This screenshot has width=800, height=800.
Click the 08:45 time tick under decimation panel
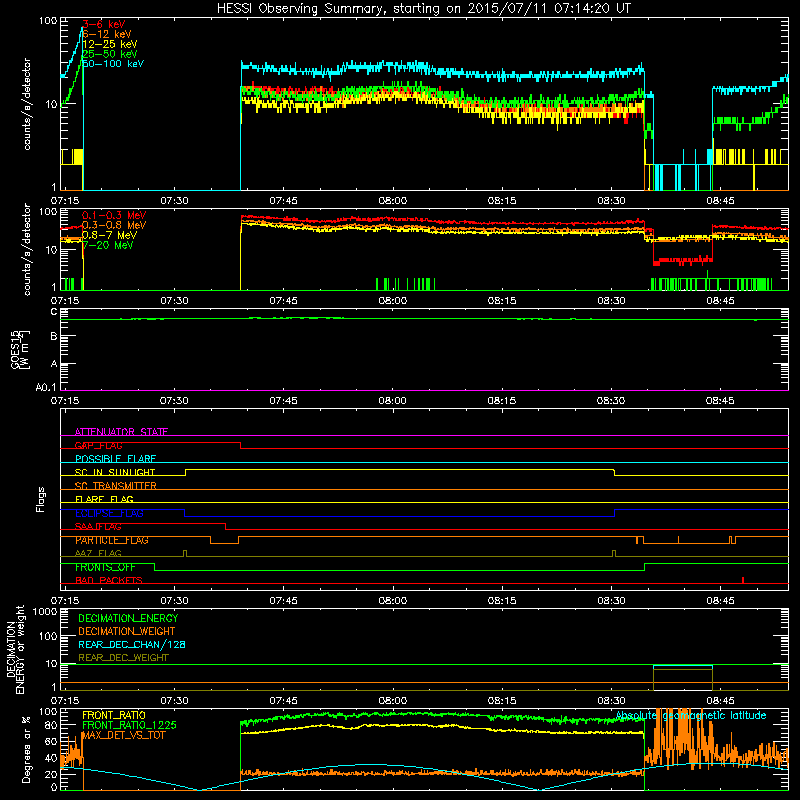(720, 701)
